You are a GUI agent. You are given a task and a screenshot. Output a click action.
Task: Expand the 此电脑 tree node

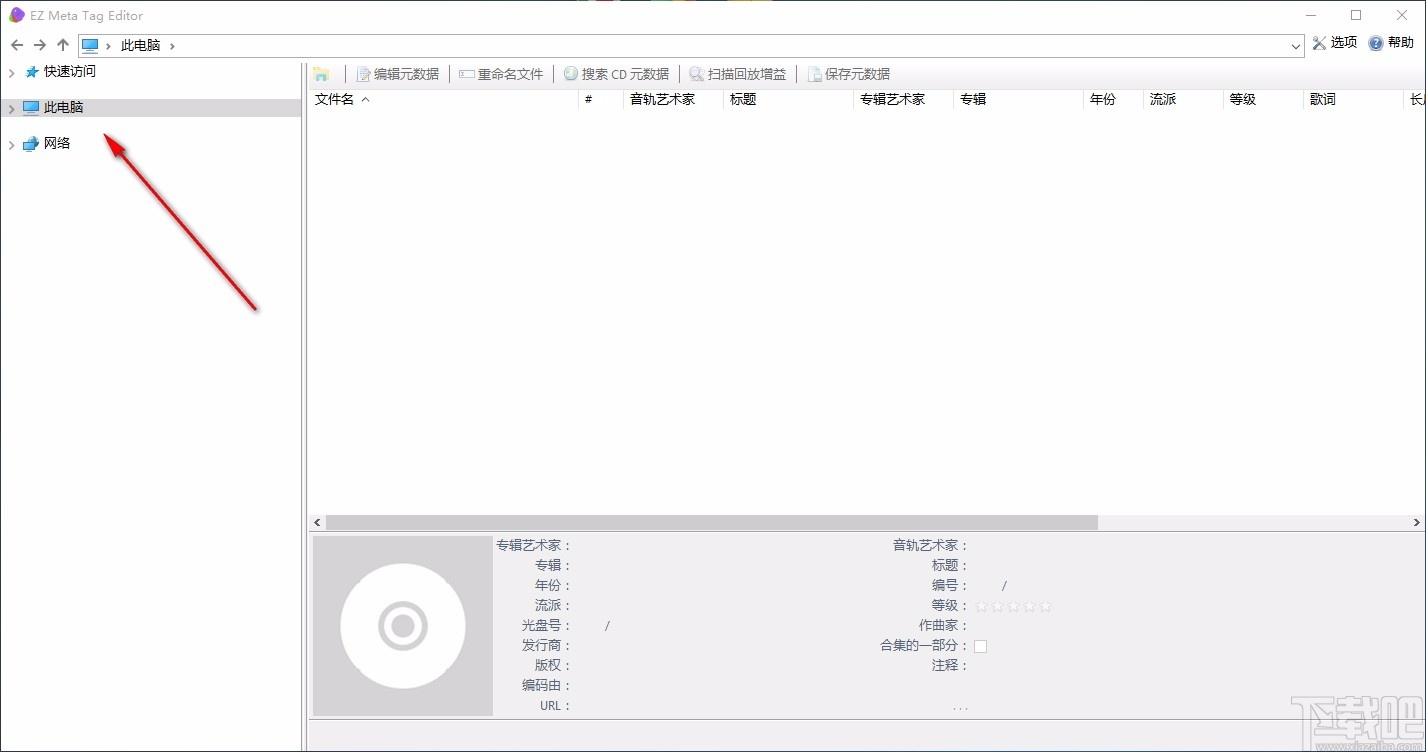10,107
